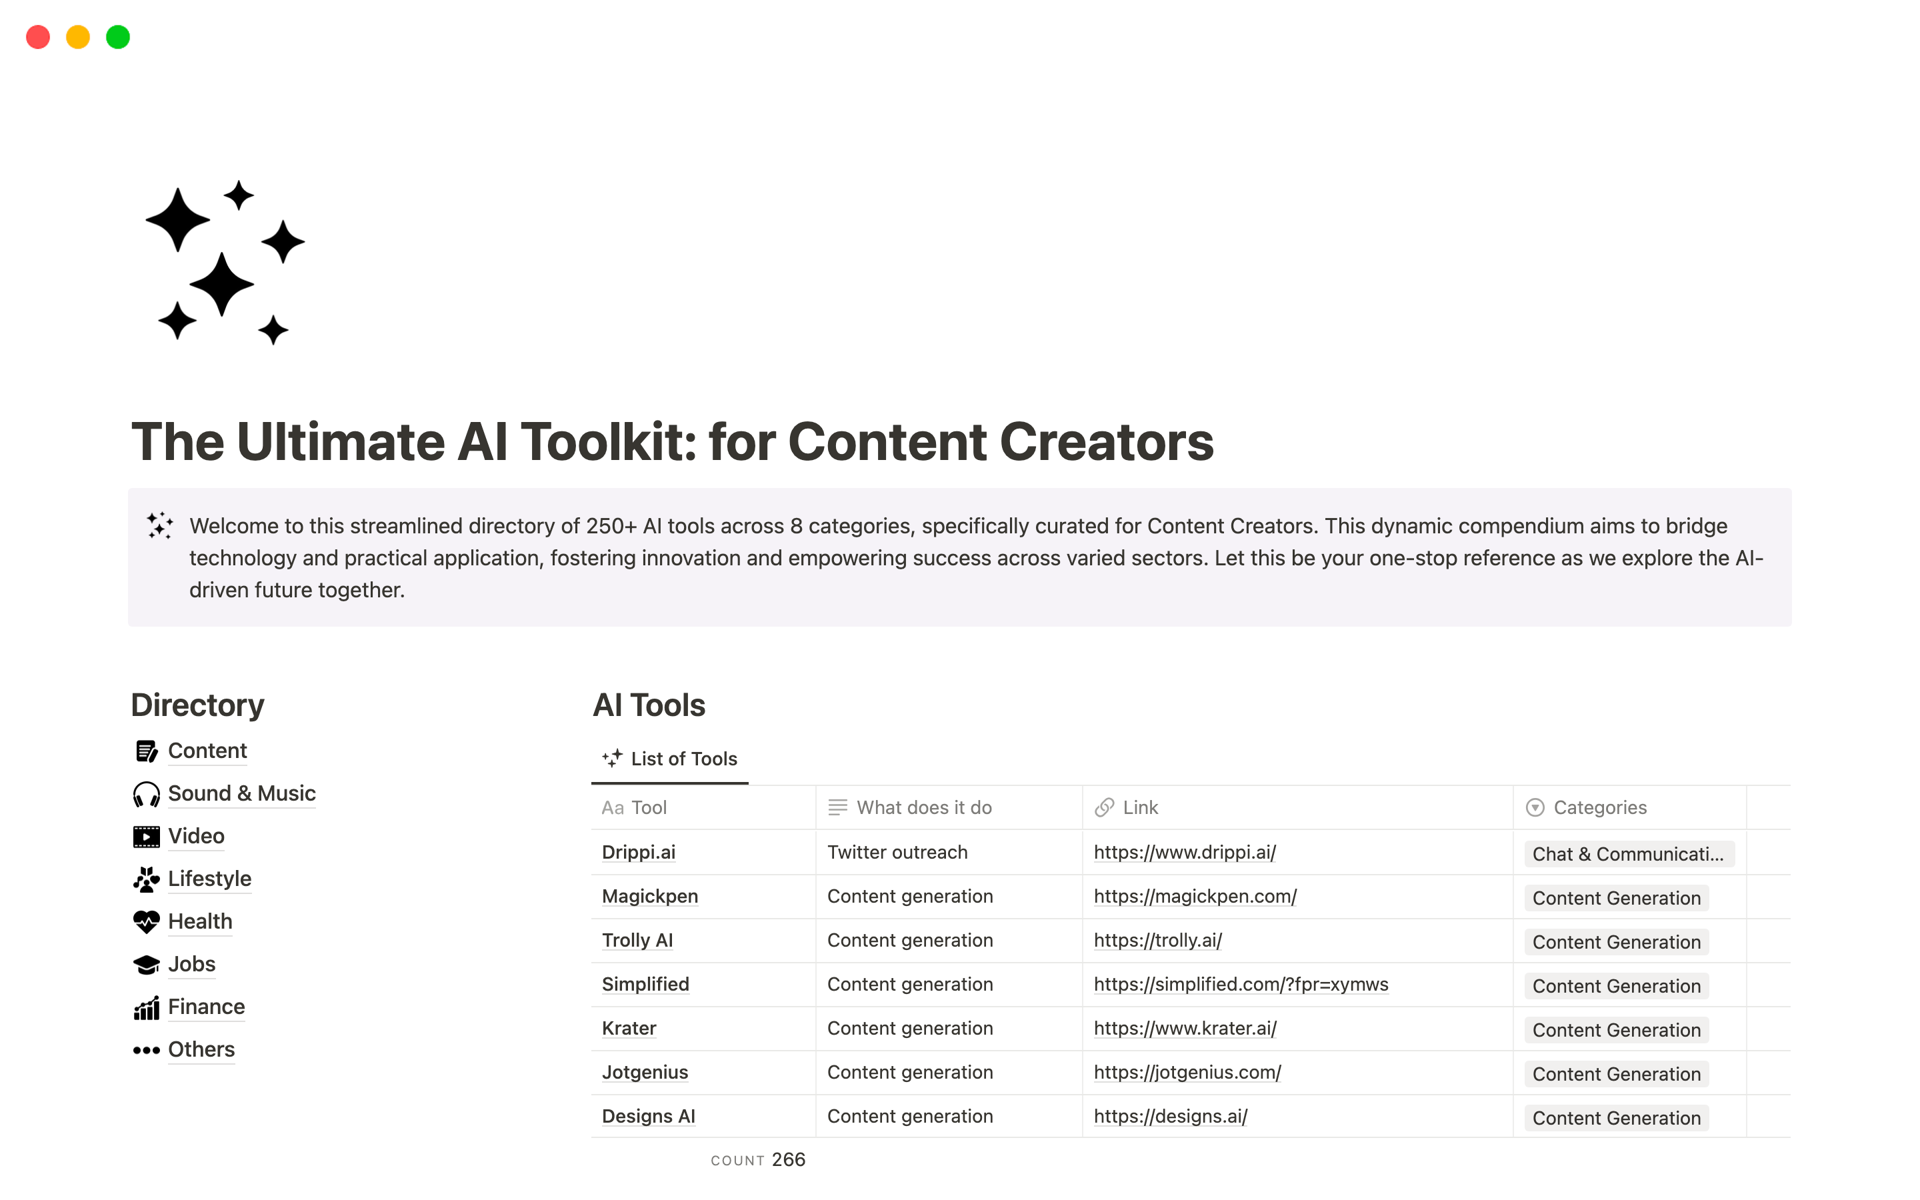Expand the What does it do column
Screen dimensions: 1920x1200
coord(1082,806)
